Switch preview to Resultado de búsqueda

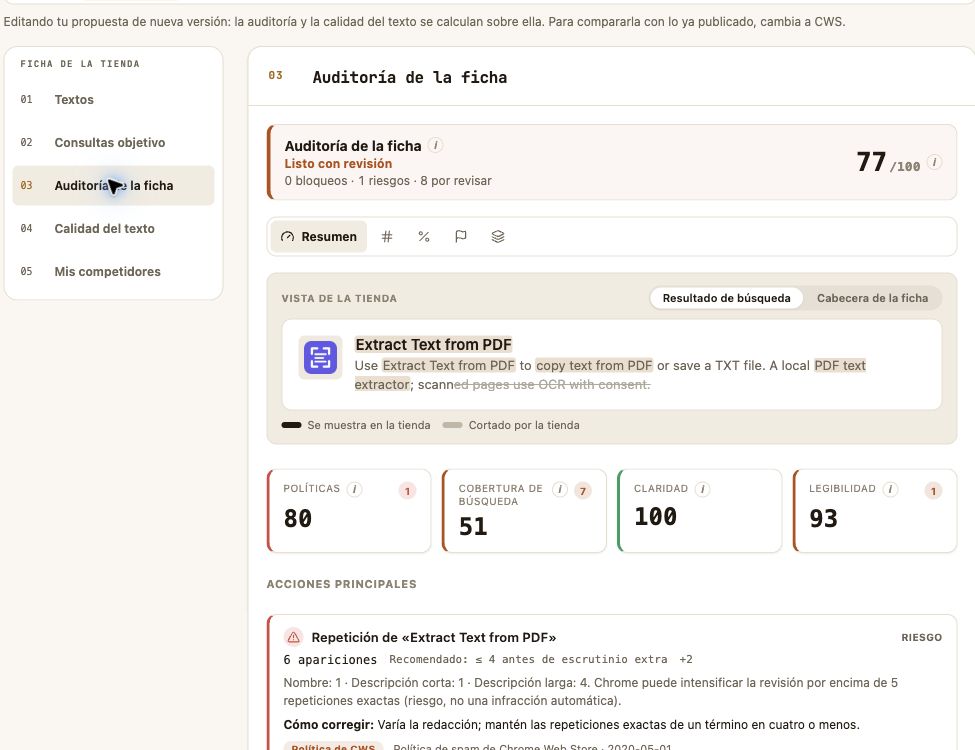(726, 298)
